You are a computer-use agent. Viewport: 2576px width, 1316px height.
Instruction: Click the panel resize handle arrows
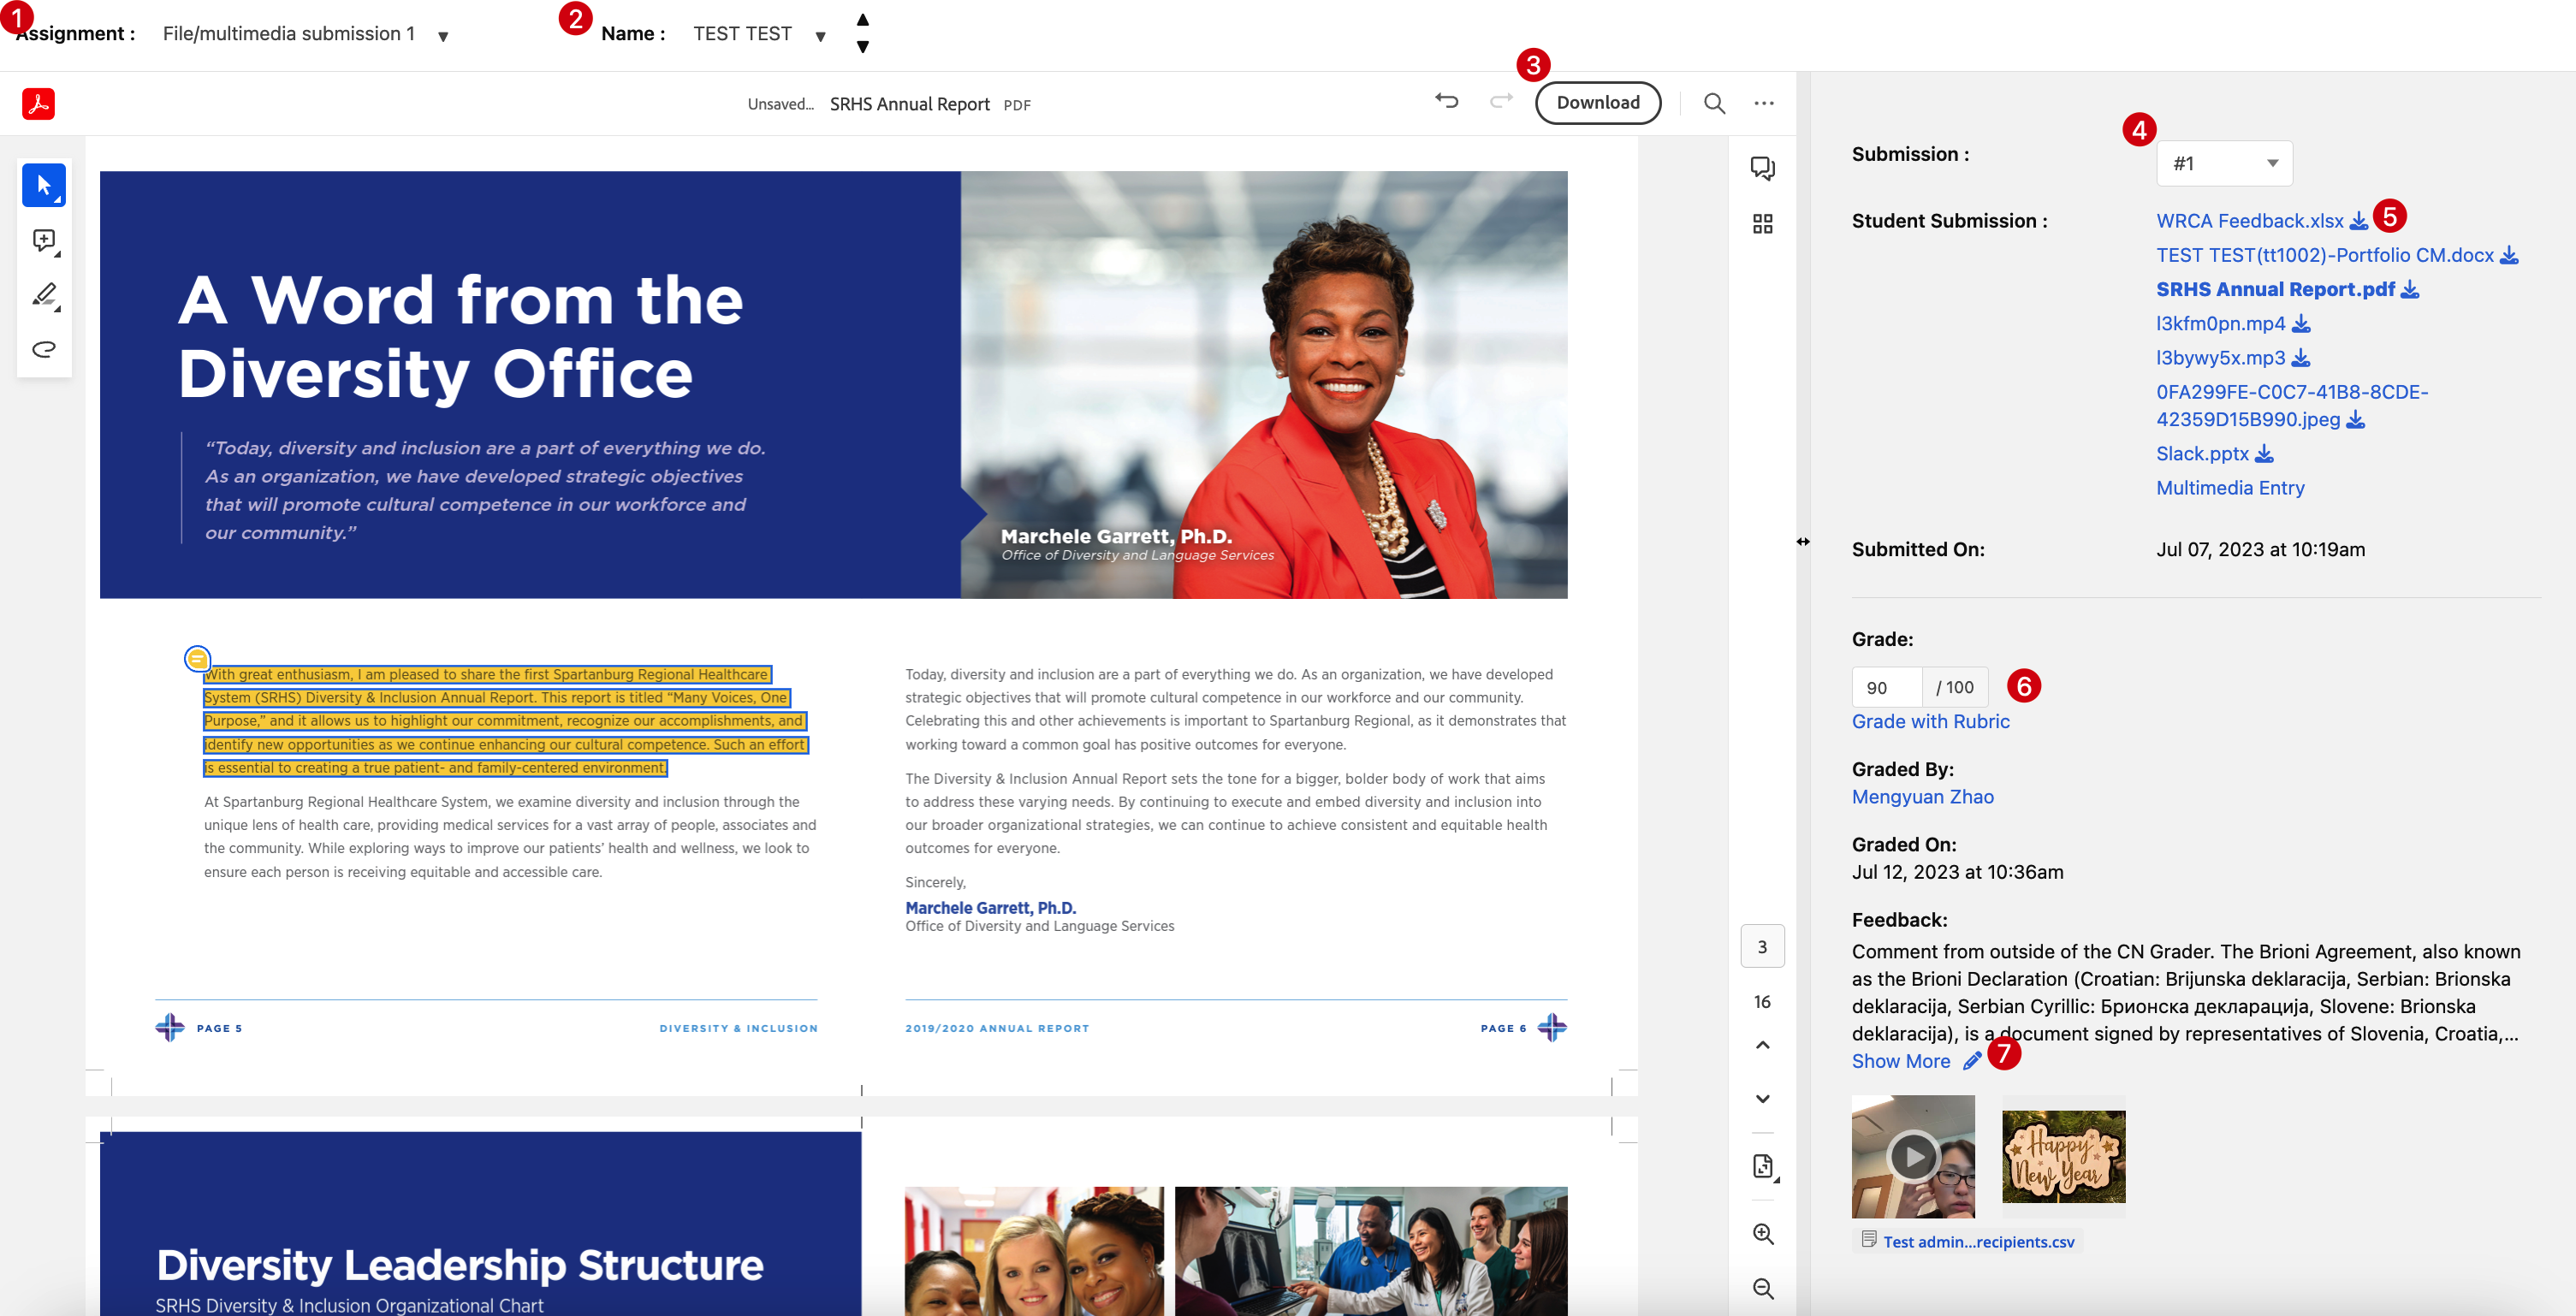tap(1802, 541)
